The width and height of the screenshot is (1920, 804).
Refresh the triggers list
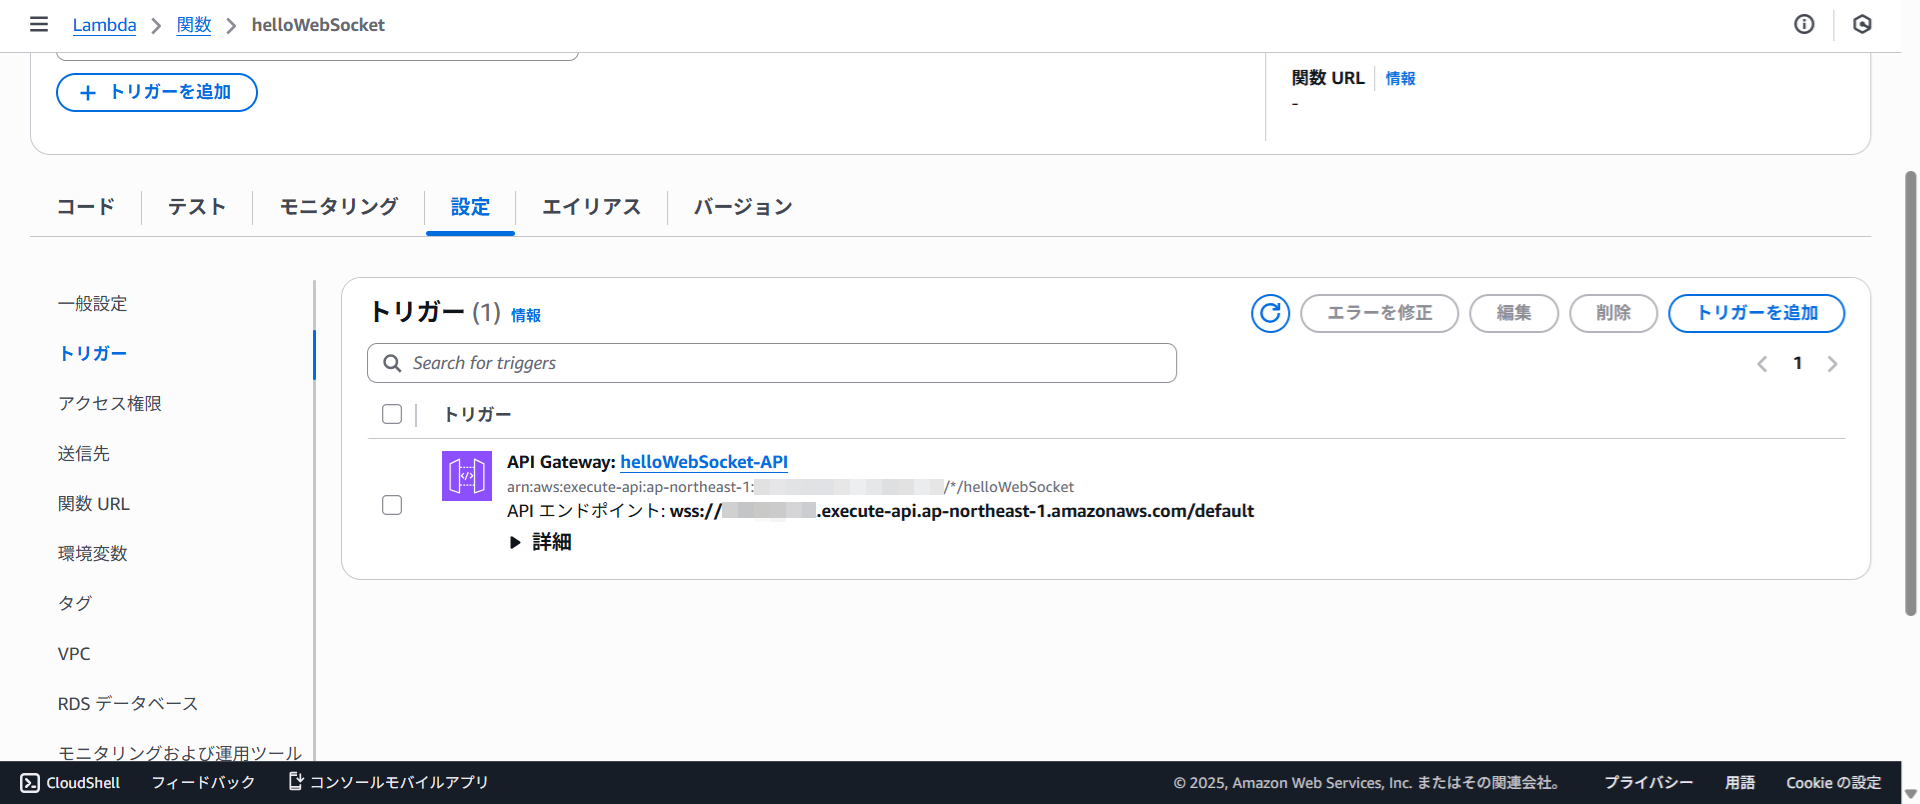point(1270,313)
